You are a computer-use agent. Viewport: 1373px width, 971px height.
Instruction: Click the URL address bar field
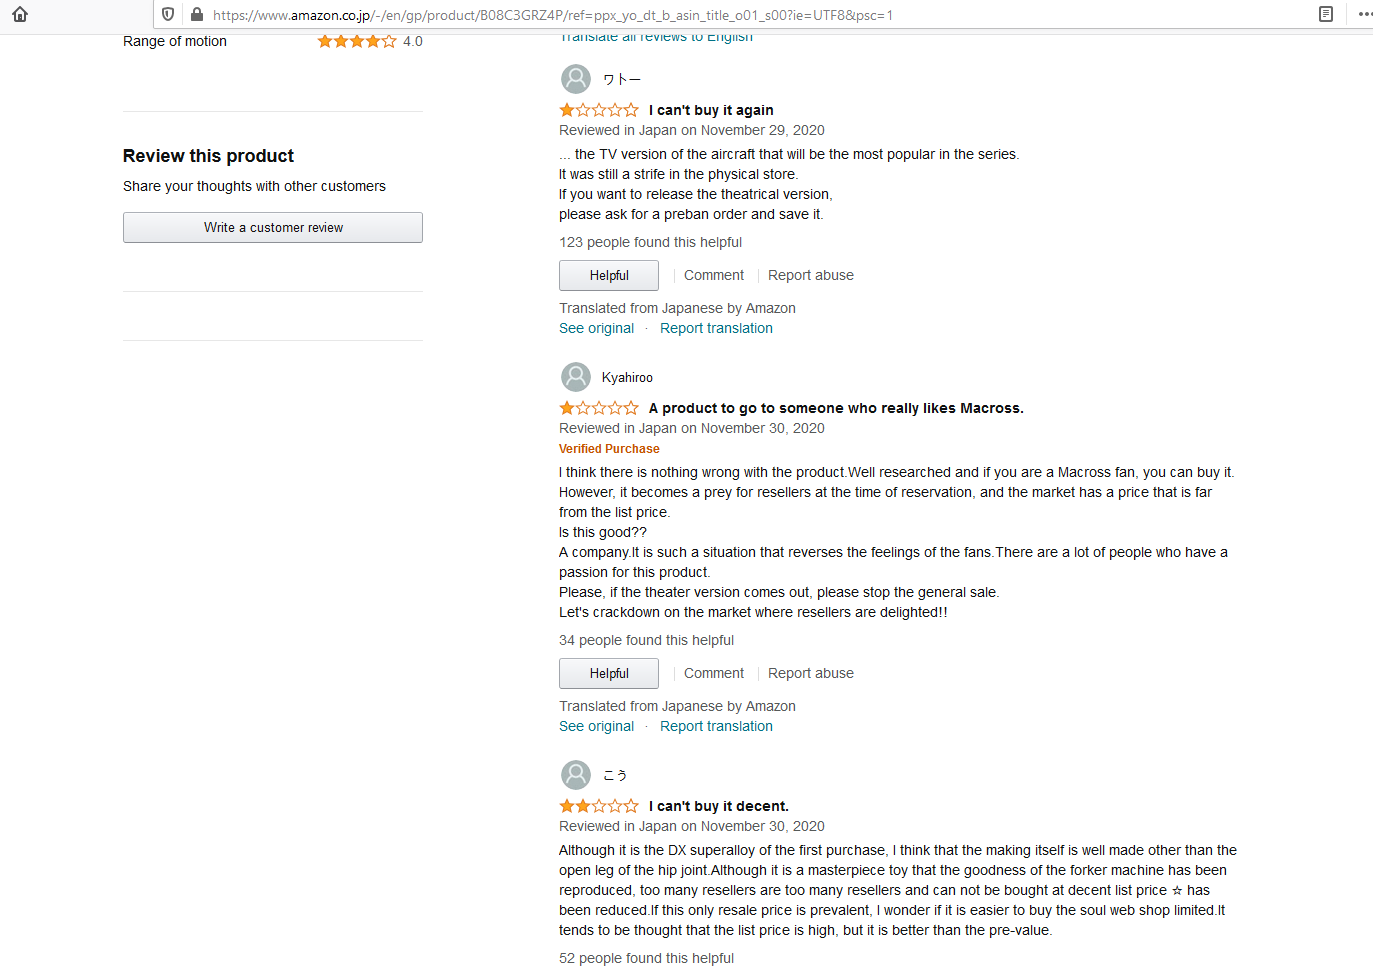pyautogui.click(x=750, y=14)
